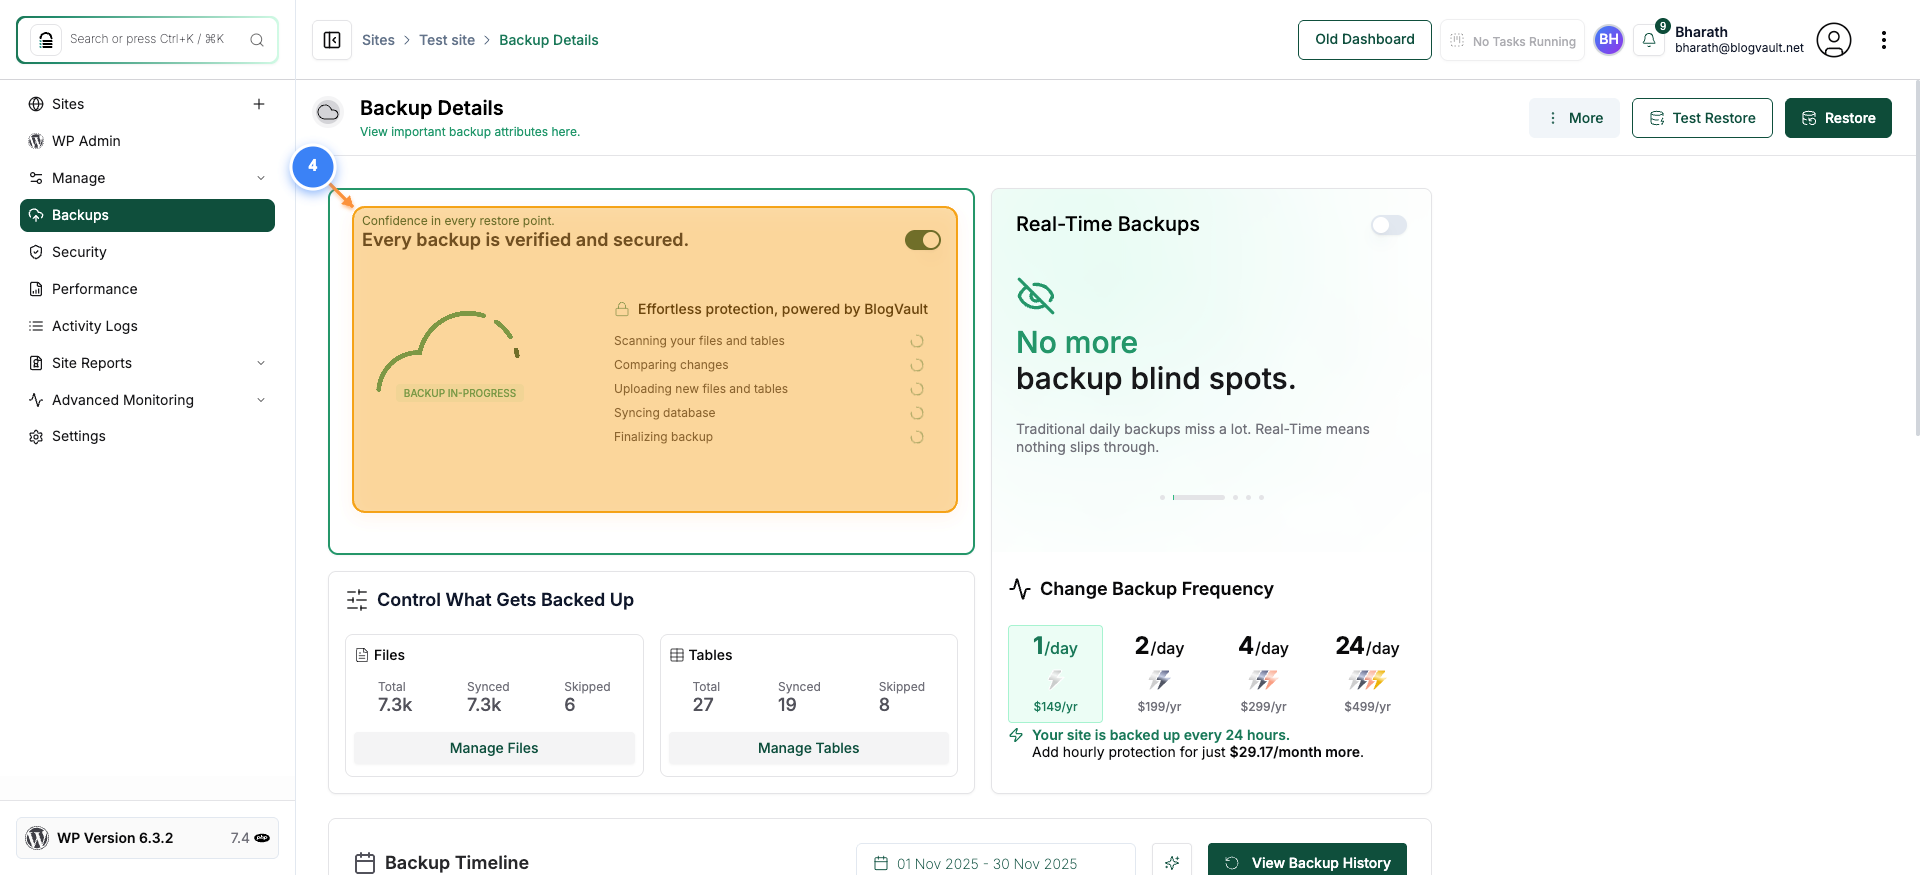Click the sliders icon near Control What Gets Backed Up
Viewport: 1920px width, 875px height.
pyautogui.click(x=357, y=600)
